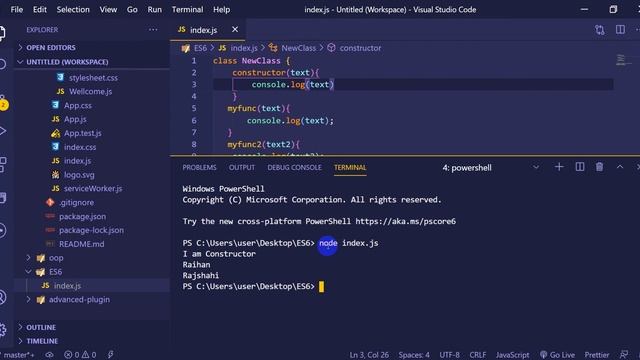The width and height of the screenshot is (640, 360).
Task: Open logo.svg file
Action: 79,175
